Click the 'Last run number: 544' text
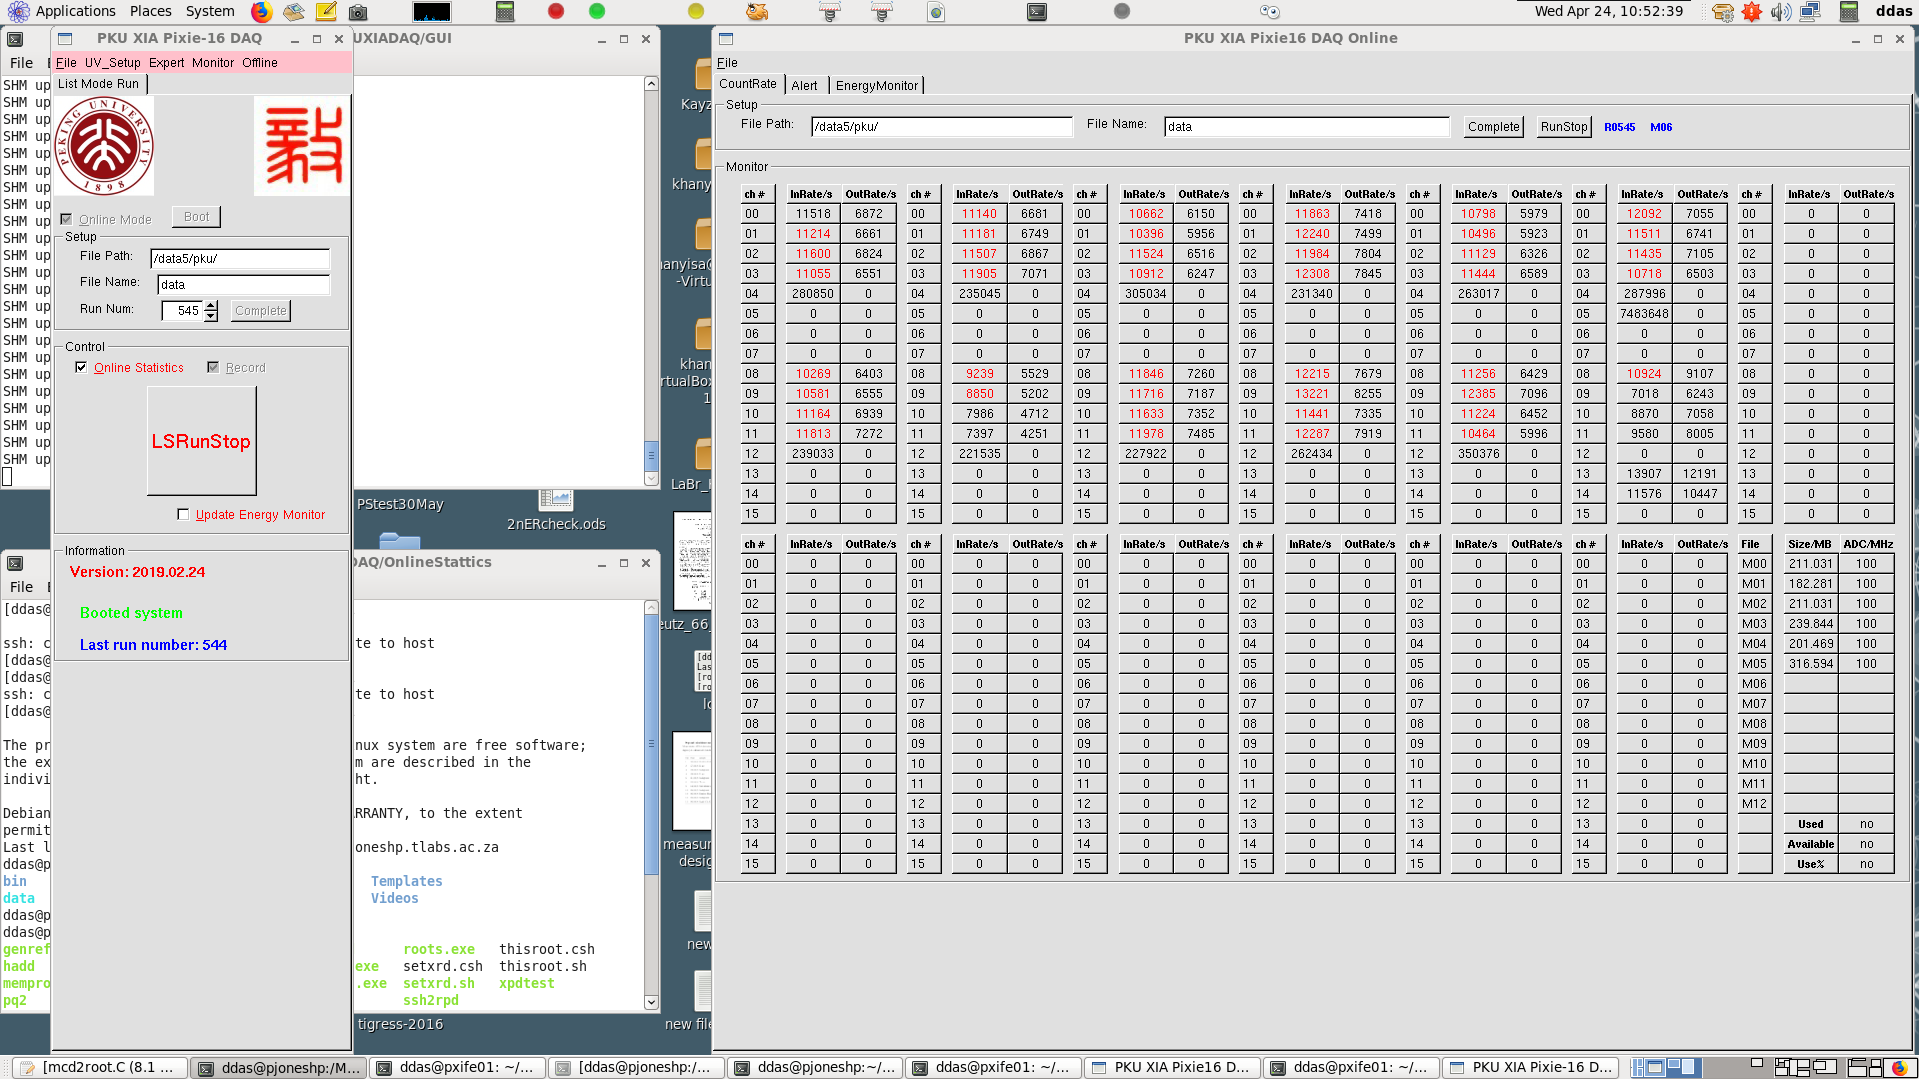The image size is (1919, 1079). (x=154, y=645)
